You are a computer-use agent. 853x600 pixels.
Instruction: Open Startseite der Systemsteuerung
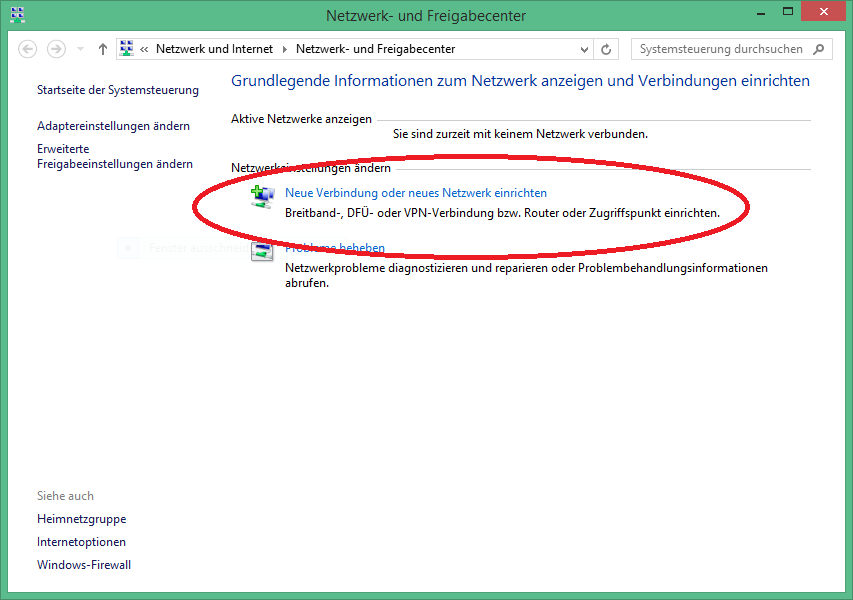[x=118, y=90]
